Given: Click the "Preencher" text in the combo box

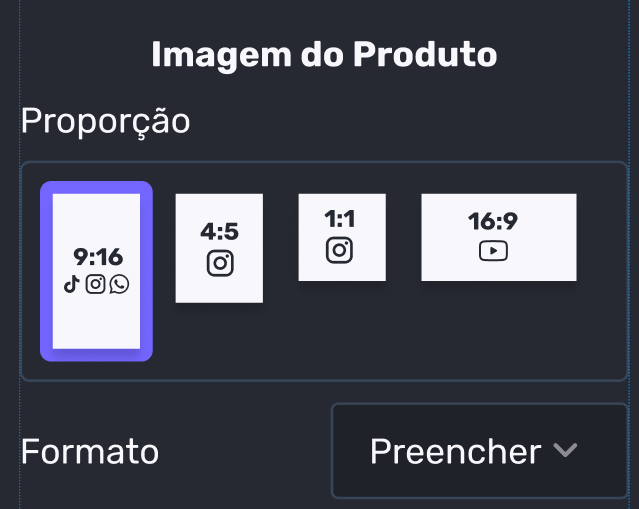Looking at the screenshot, I should [x=455, y=451].
